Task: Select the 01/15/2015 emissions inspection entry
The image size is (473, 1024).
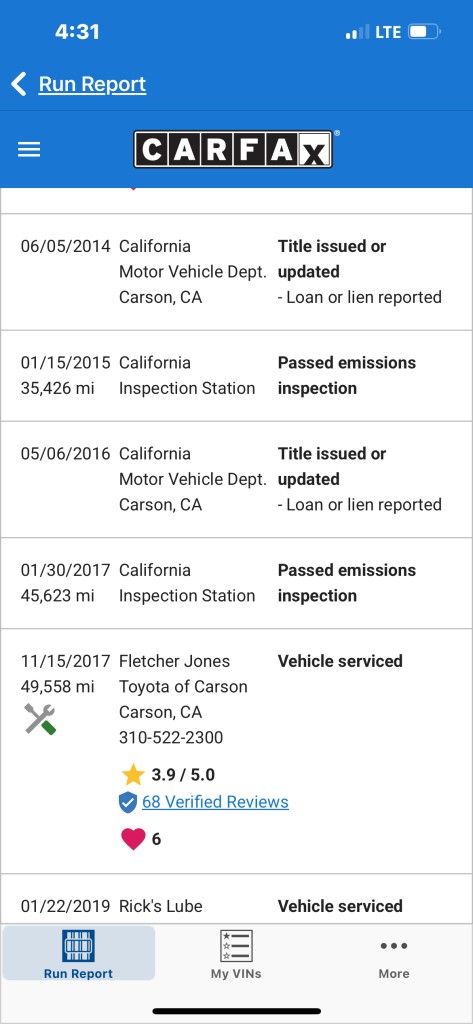Action: click(x=236, y=376)
